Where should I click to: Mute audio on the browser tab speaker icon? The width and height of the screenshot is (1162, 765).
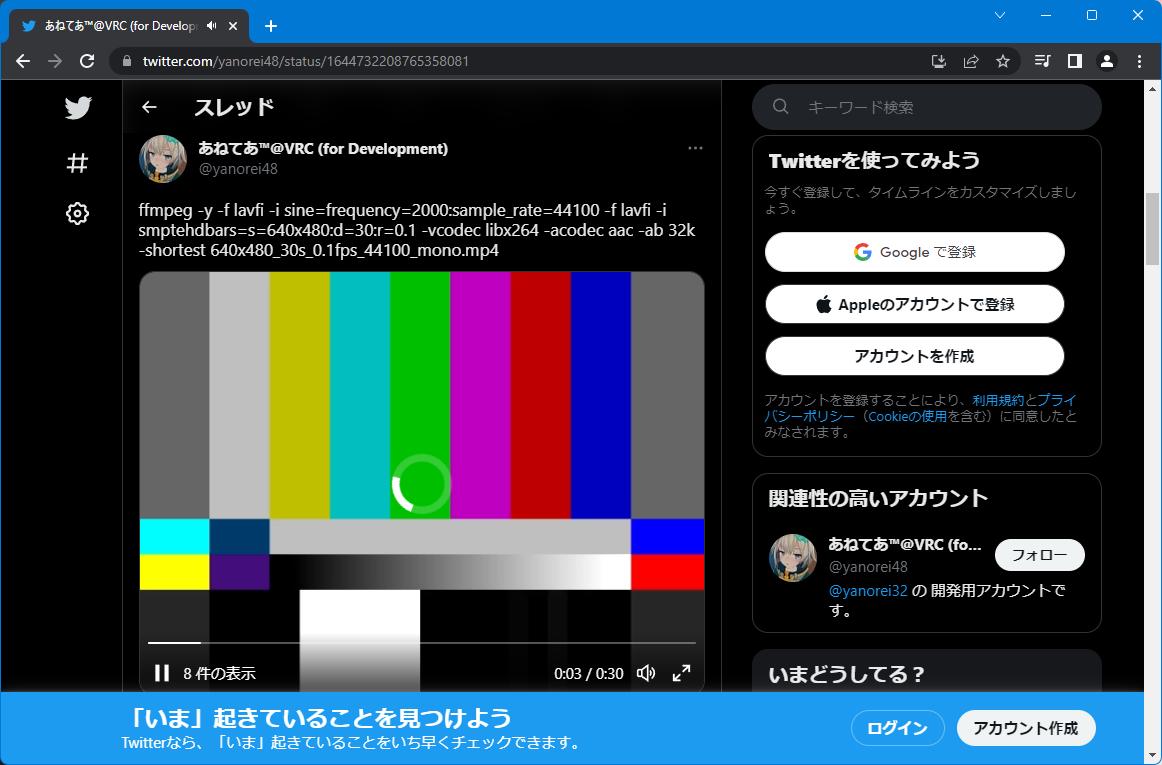pos(210,26)
